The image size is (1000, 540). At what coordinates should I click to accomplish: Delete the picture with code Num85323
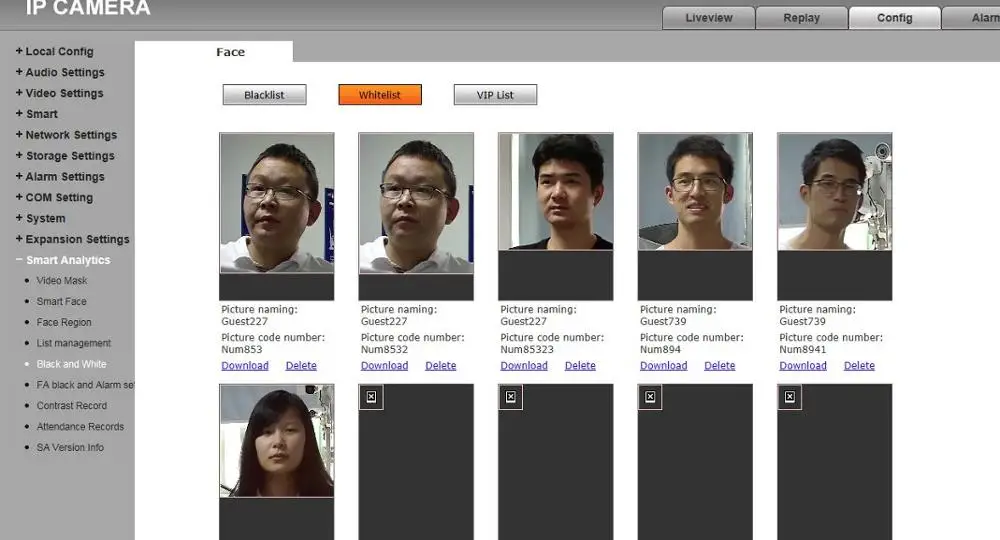click(580, 366)
